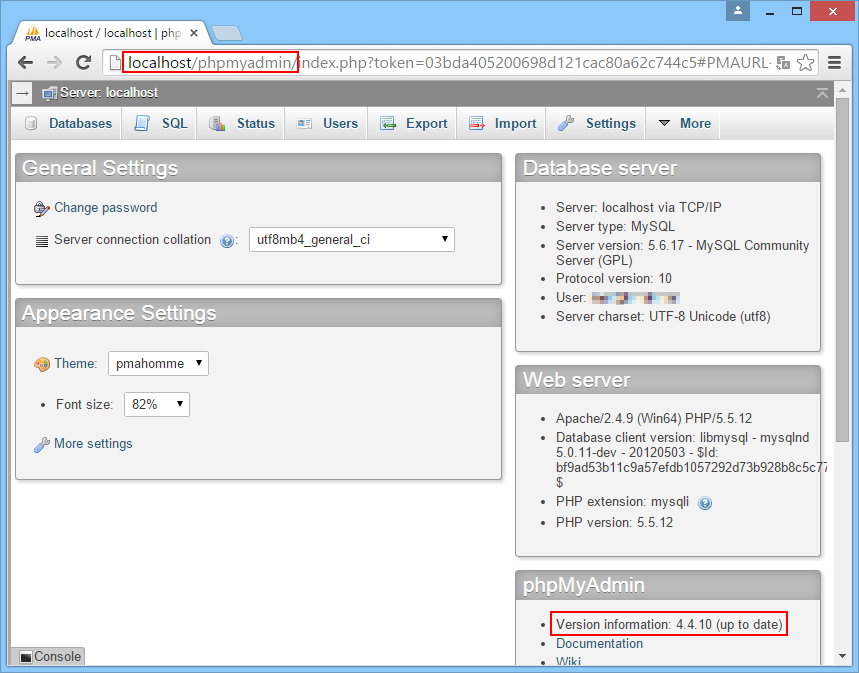Open the Chrome hamburger menu
Image resolution: width=859 pixels, height=673 pixels.
(834, 62)
